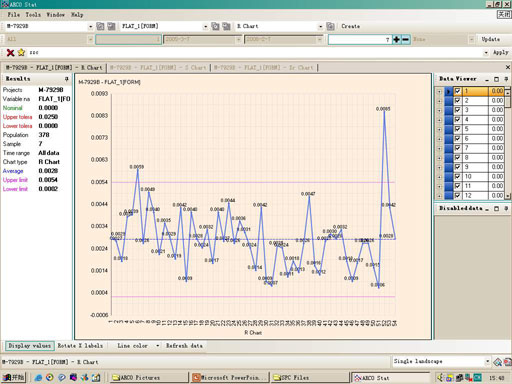Click the yellow star favorite icon
Screen dimensions: 512x384
21,52
